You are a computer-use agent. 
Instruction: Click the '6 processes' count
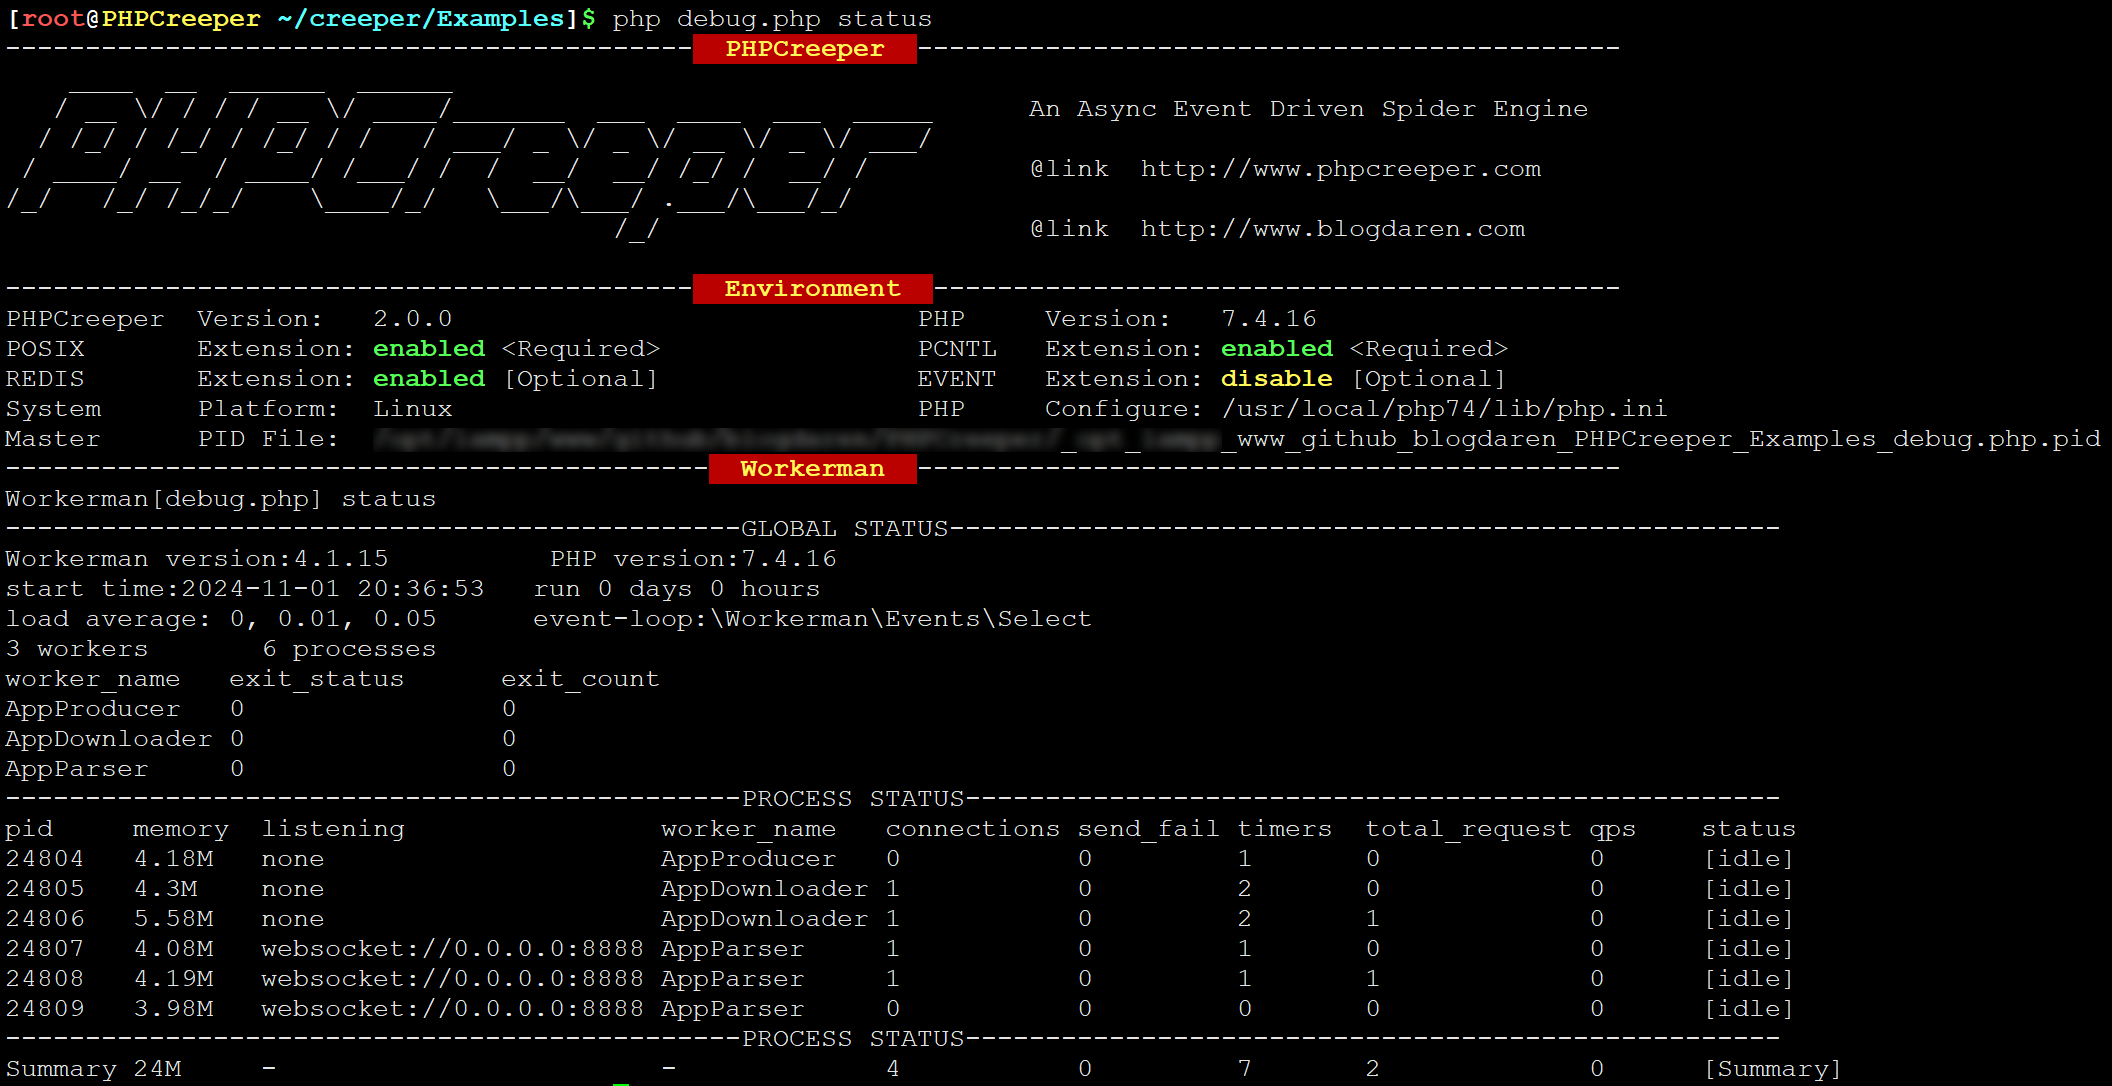click(349, 649)
